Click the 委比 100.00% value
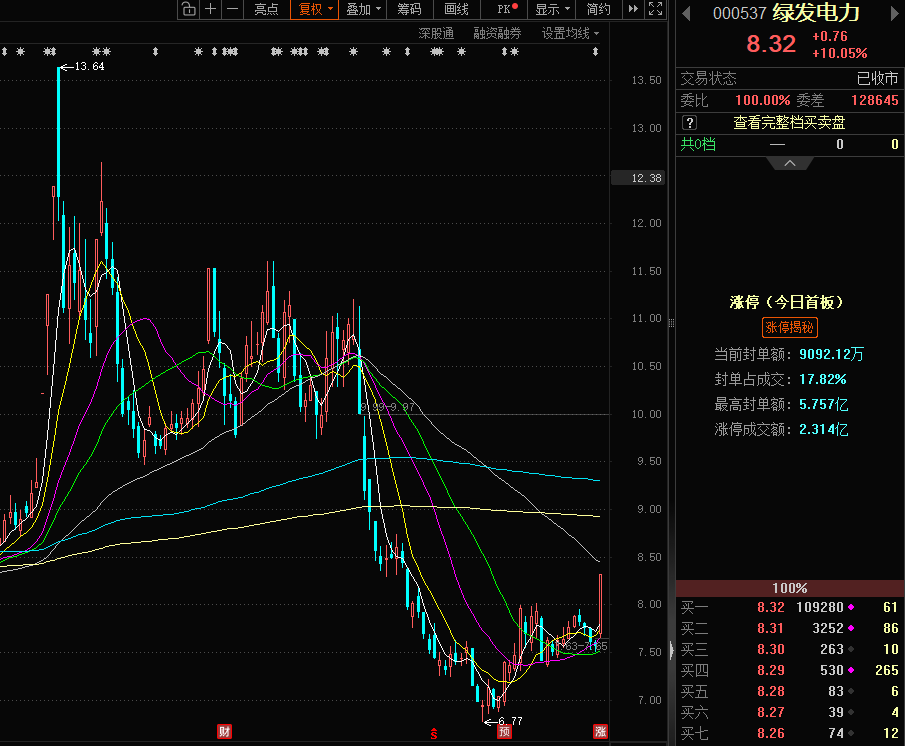The height and width of the screenshot is (746, 905). [x=762, y=100]
